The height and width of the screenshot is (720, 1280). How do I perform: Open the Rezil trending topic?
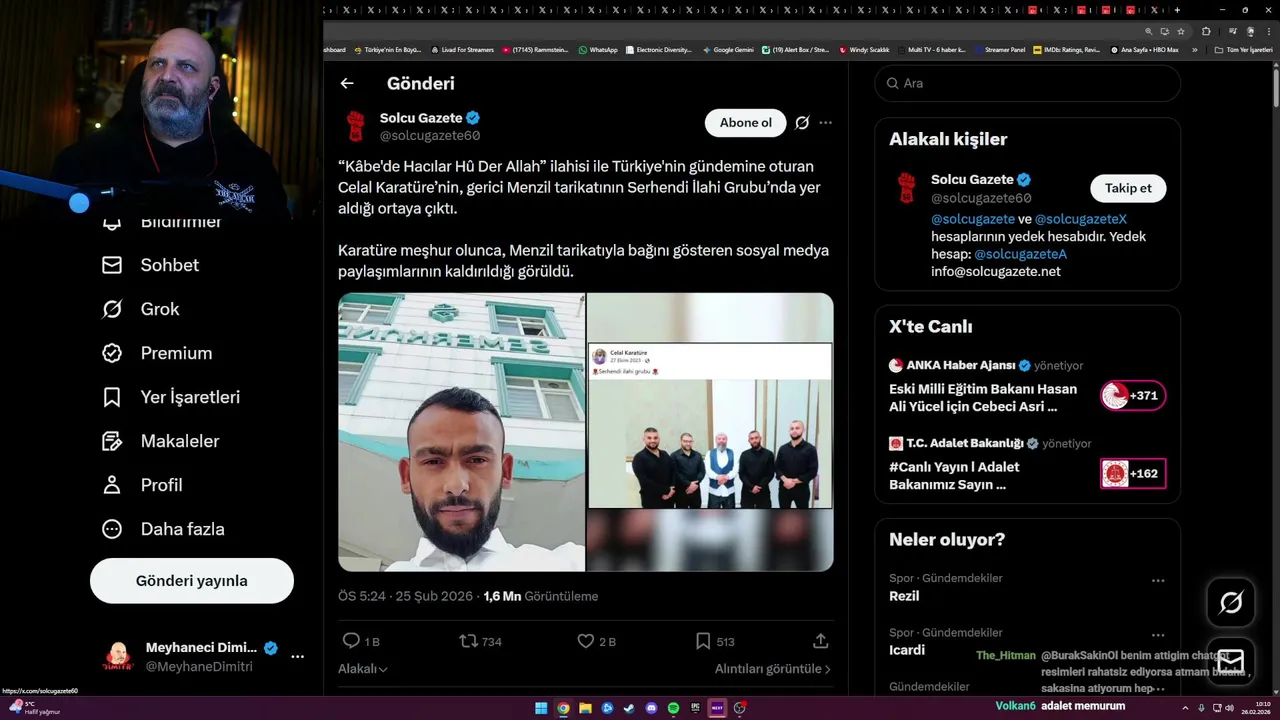click(904, 596)
